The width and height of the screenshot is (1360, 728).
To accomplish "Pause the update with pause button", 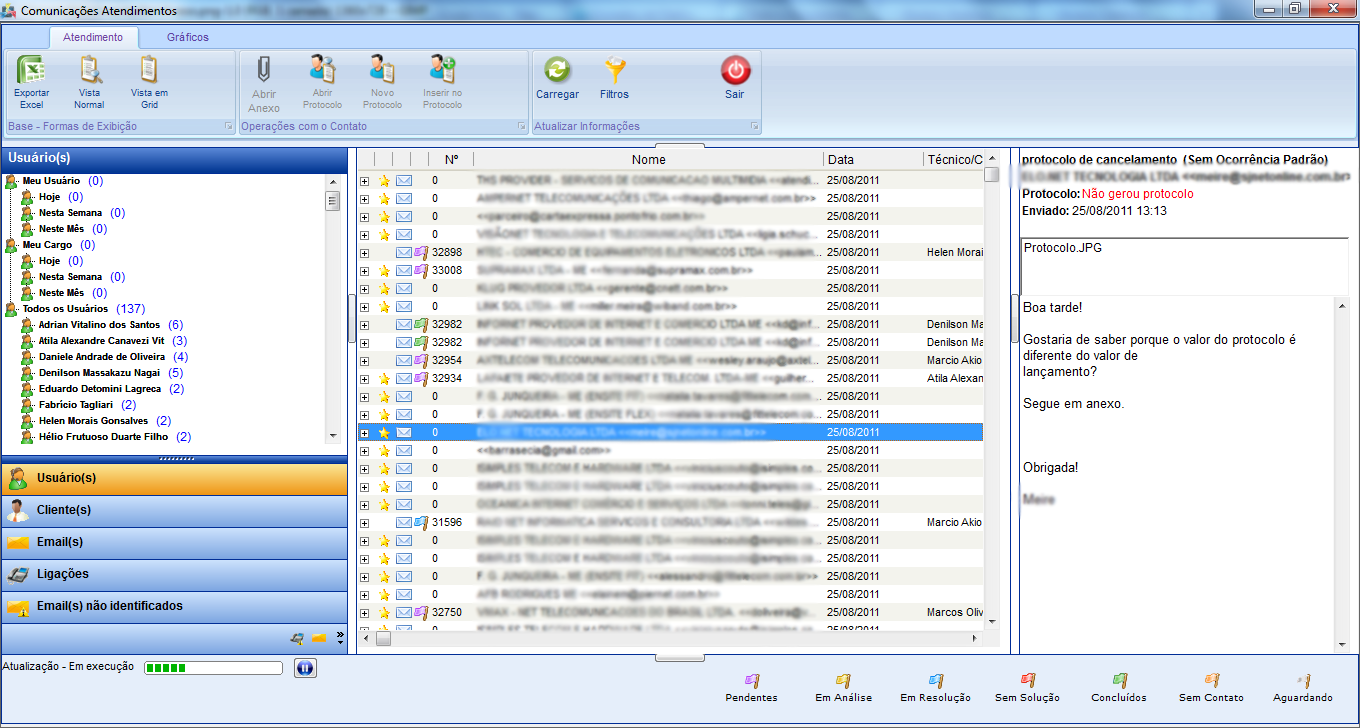I will click(x=305, y=668).
